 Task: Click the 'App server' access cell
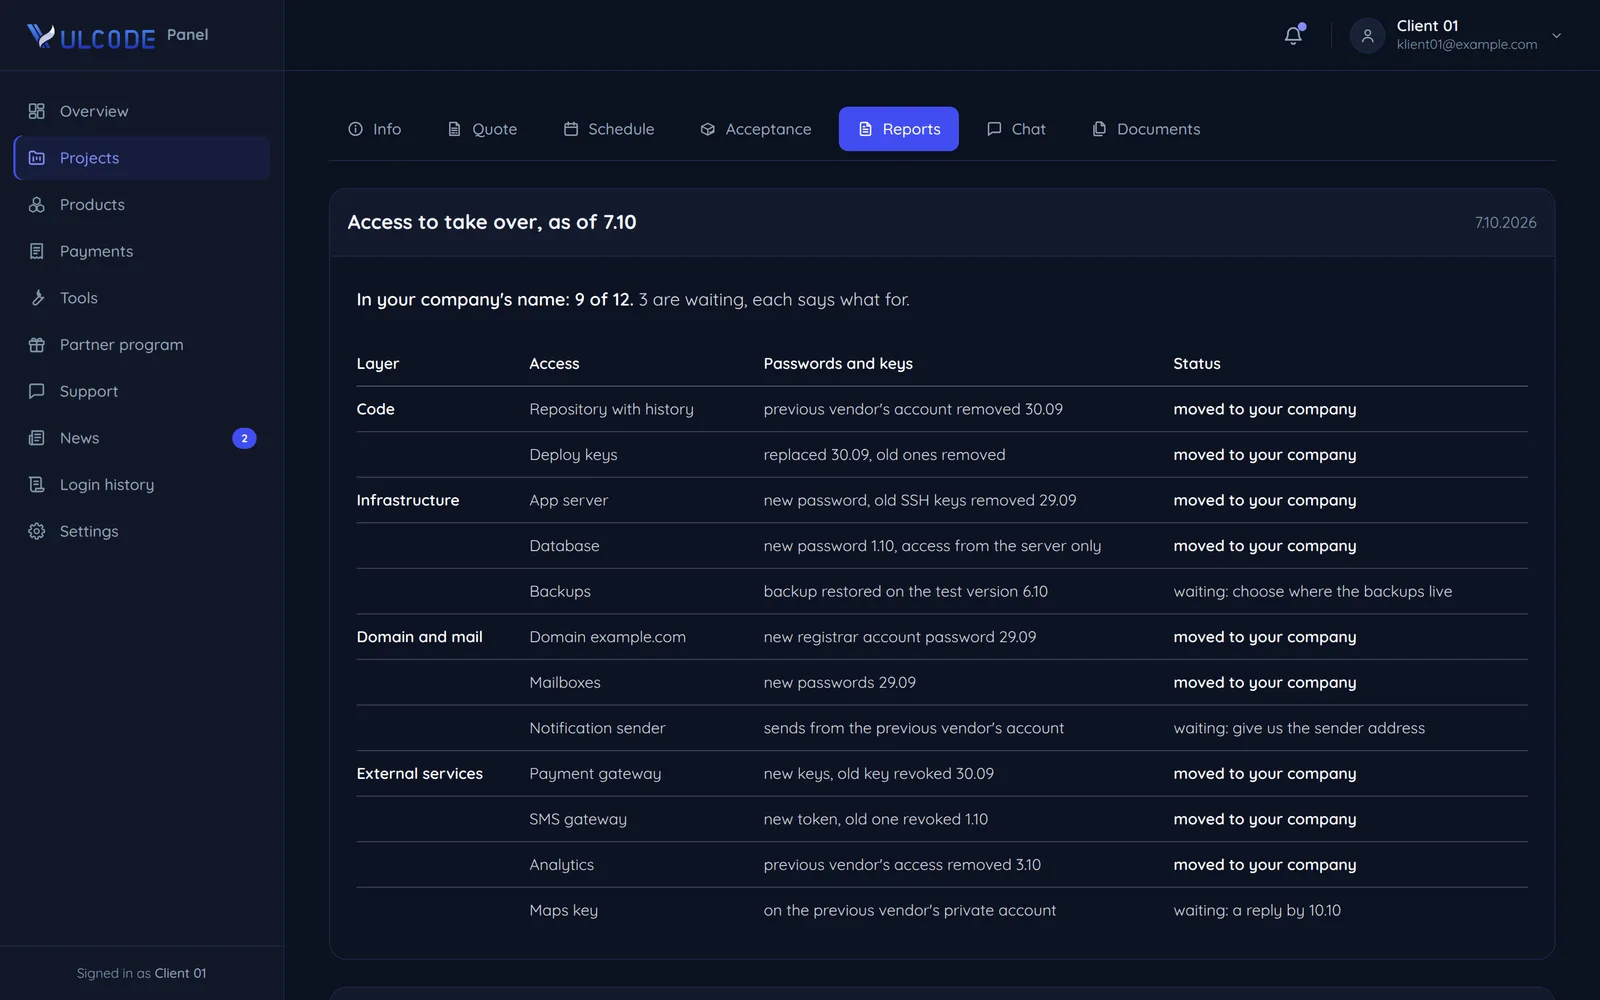pyautogui.click(x=568, y=500)
